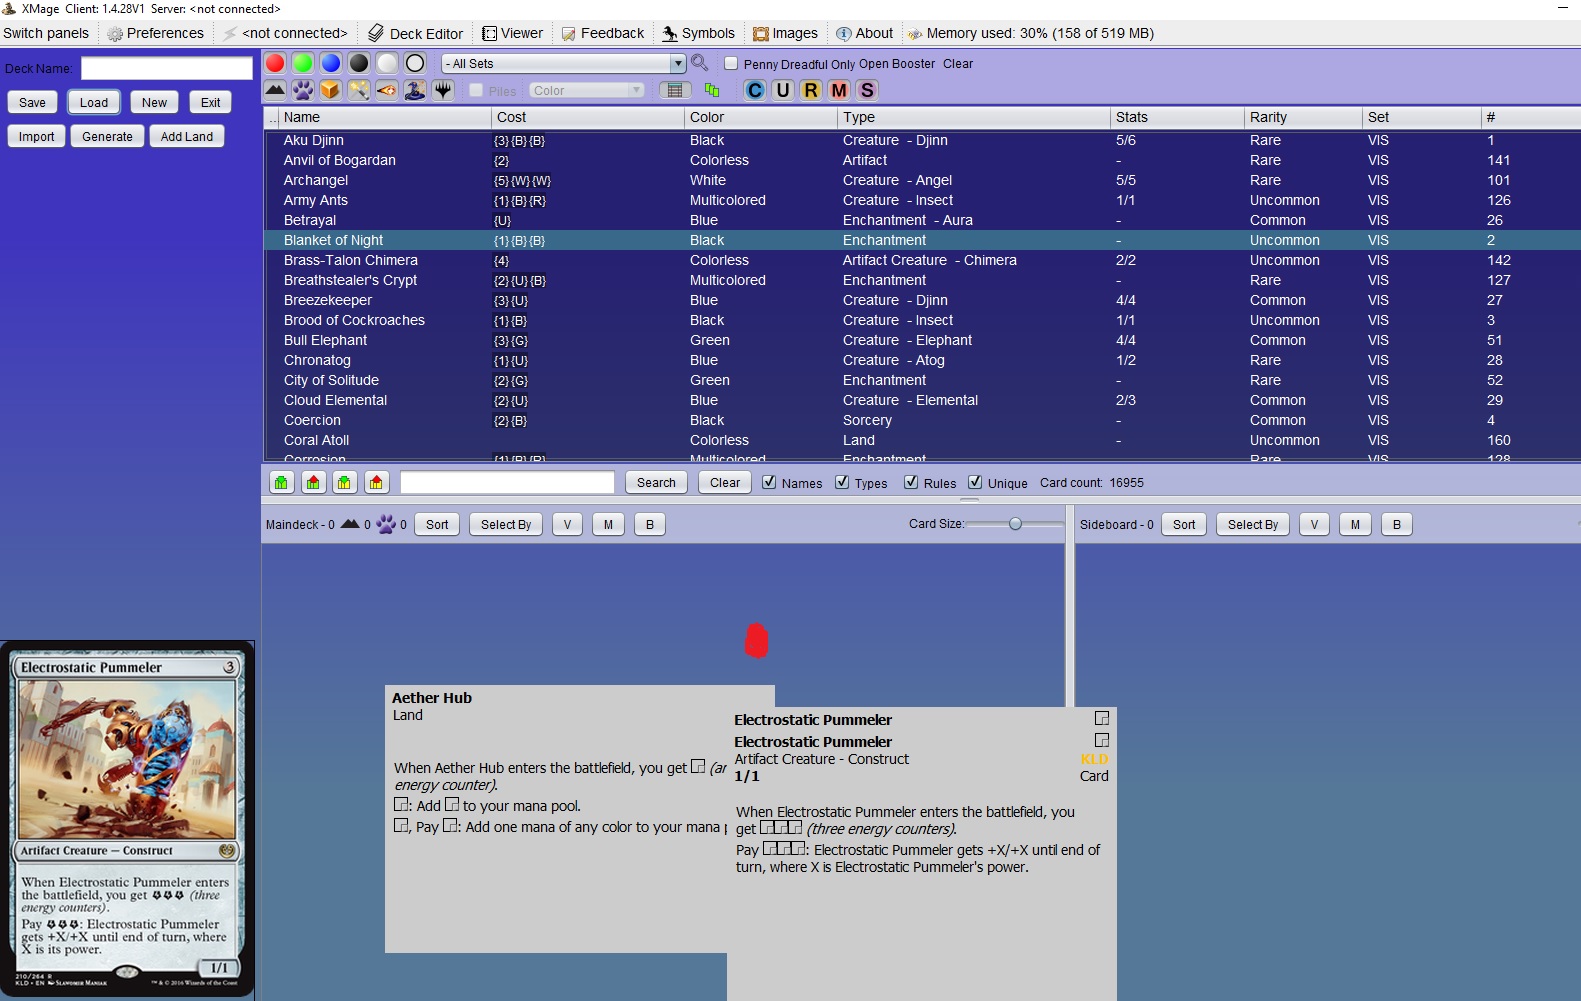Toggle the land mountain type filter
Viewport: 1581px width, 1001px height.
pos(275,90)
